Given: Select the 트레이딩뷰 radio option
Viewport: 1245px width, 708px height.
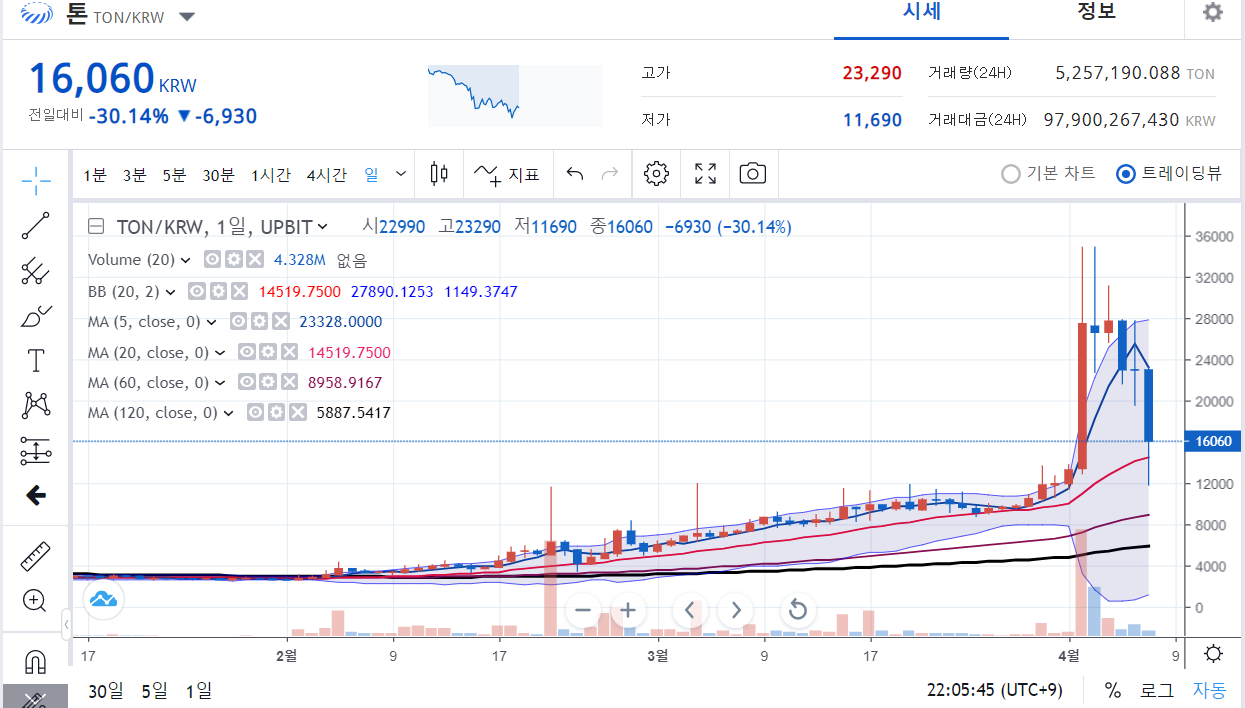Looking at the screenshot, I should click(x=1168, y=173).
